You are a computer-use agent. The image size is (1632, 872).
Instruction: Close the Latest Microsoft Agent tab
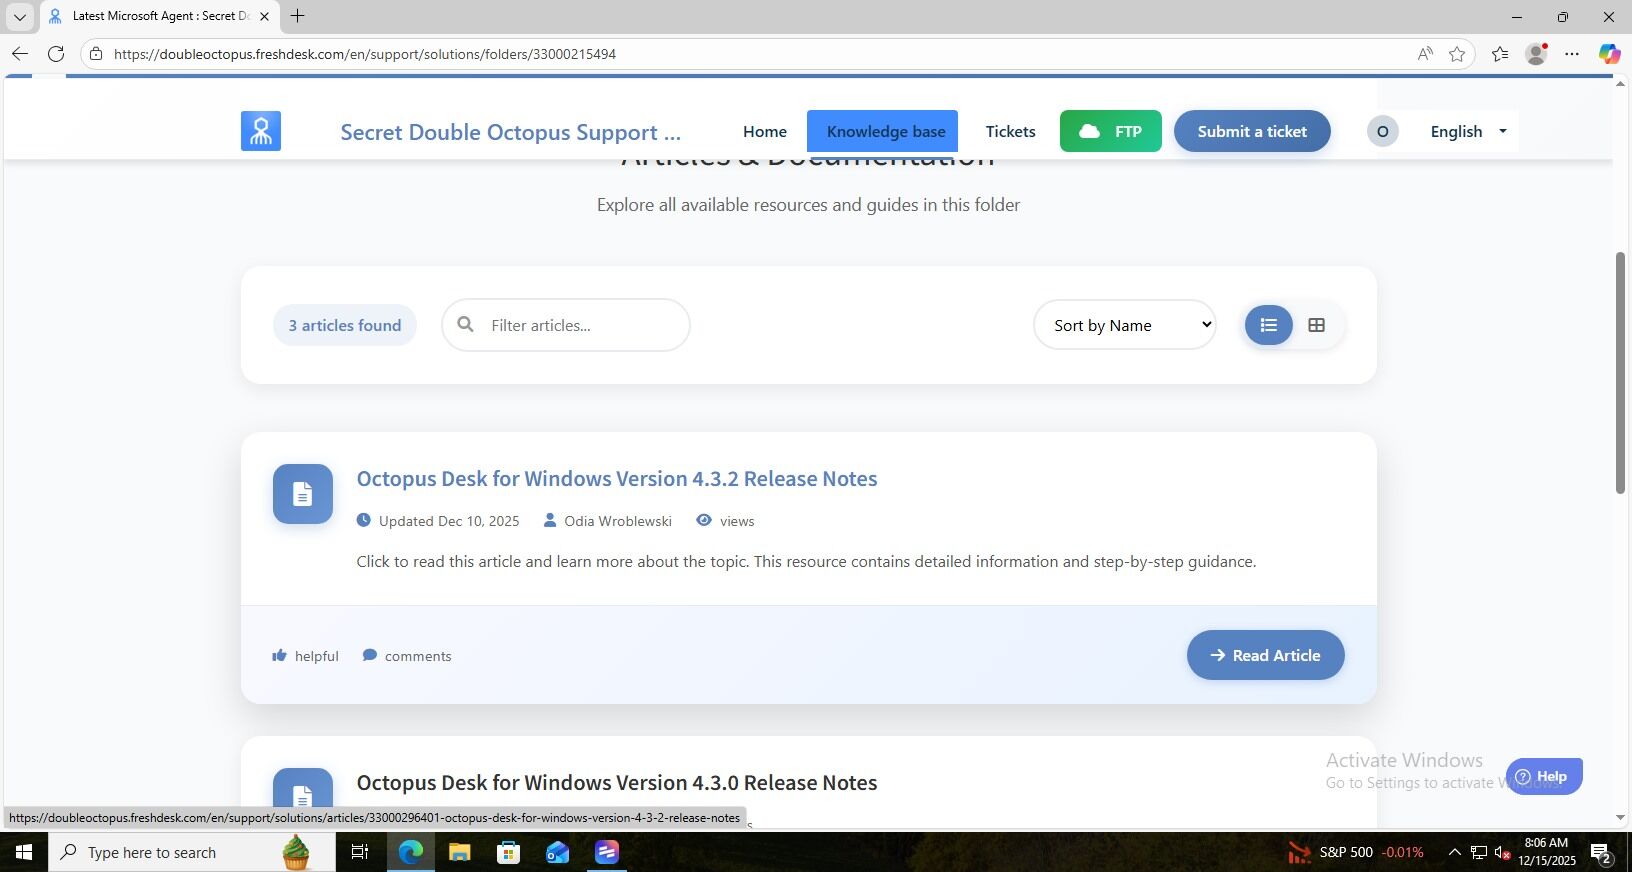click(x=264, y=16)
